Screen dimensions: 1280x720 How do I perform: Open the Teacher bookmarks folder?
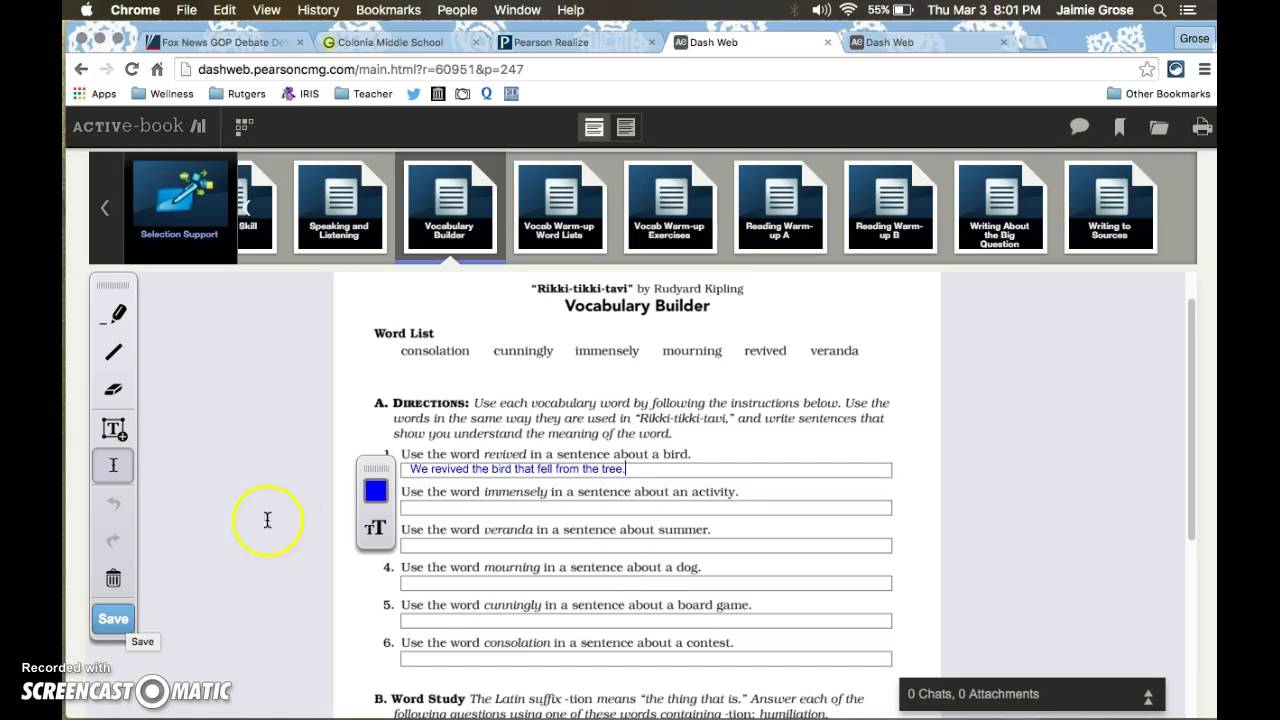[x=363, y=93]
